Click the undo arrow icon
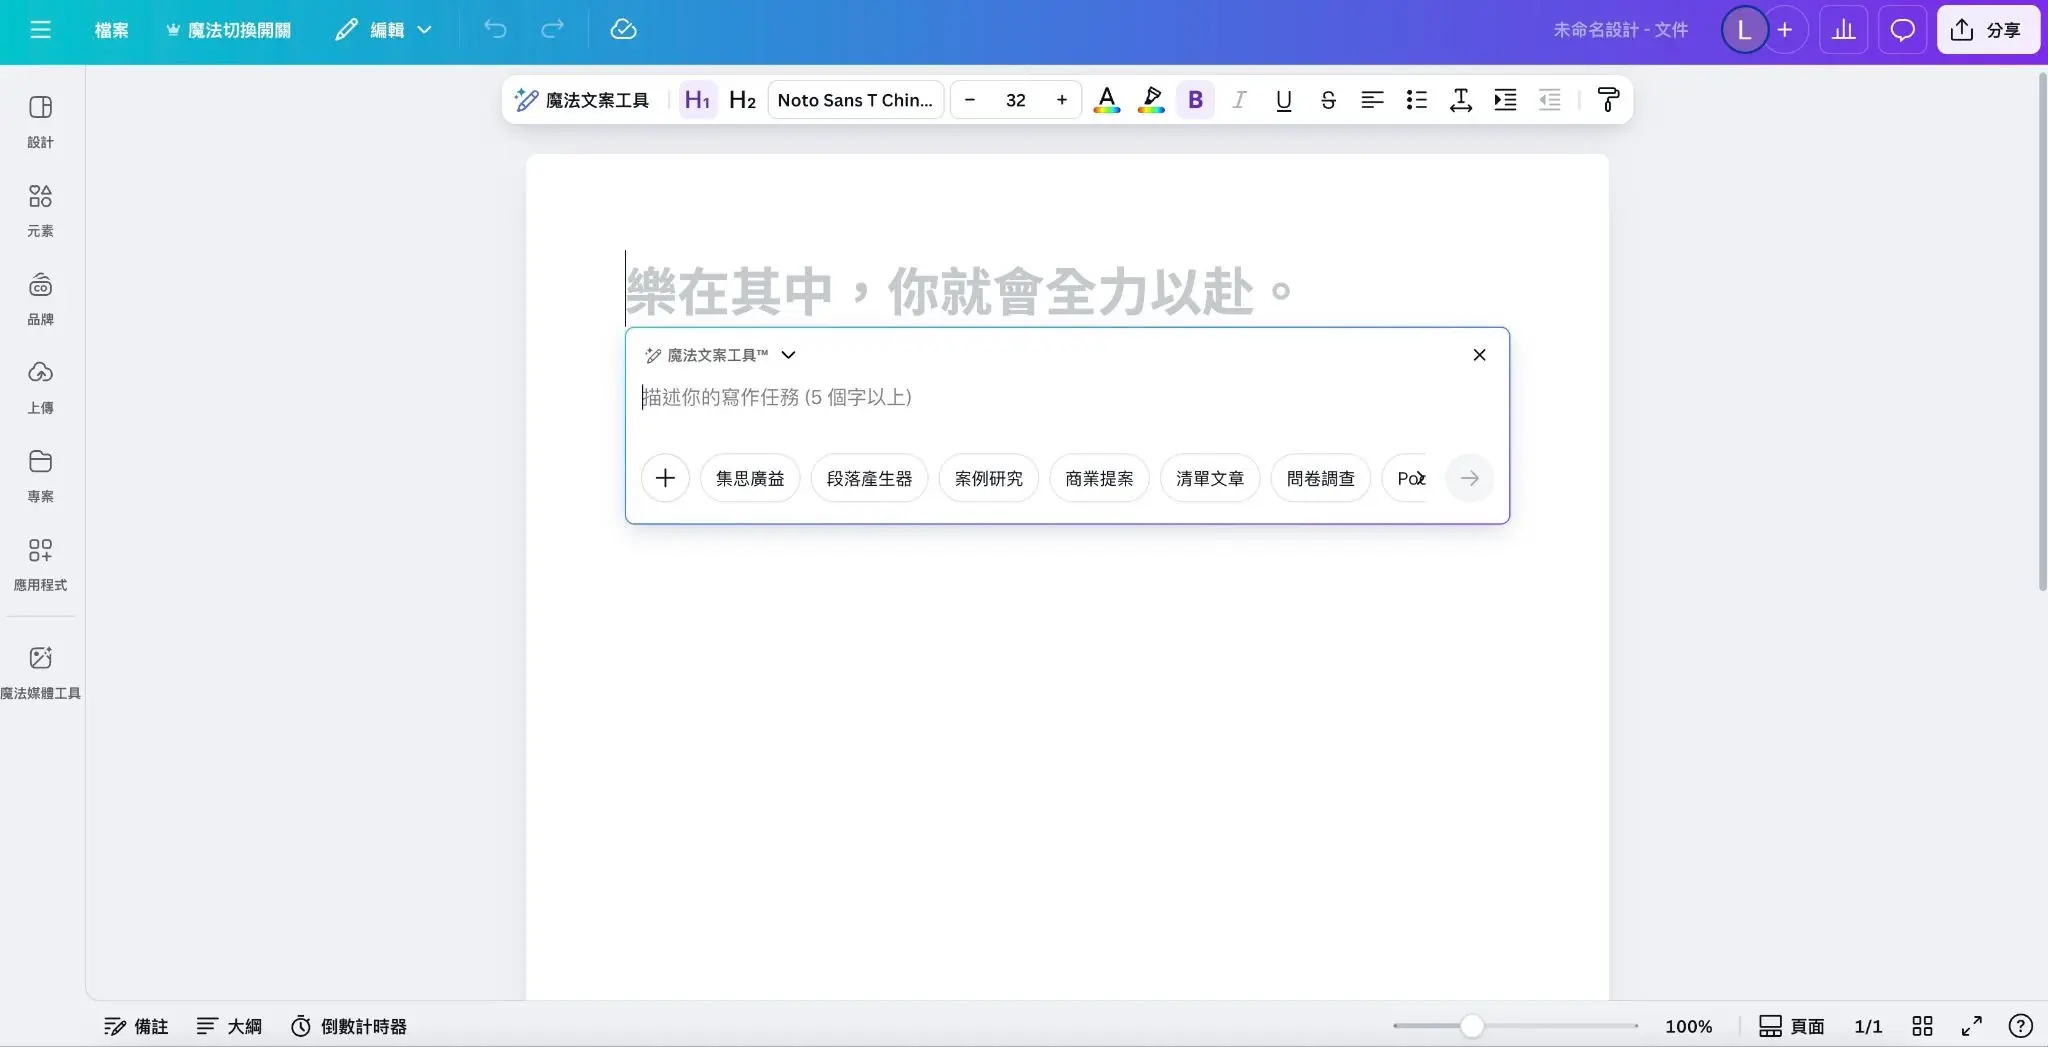 (494, 29)
